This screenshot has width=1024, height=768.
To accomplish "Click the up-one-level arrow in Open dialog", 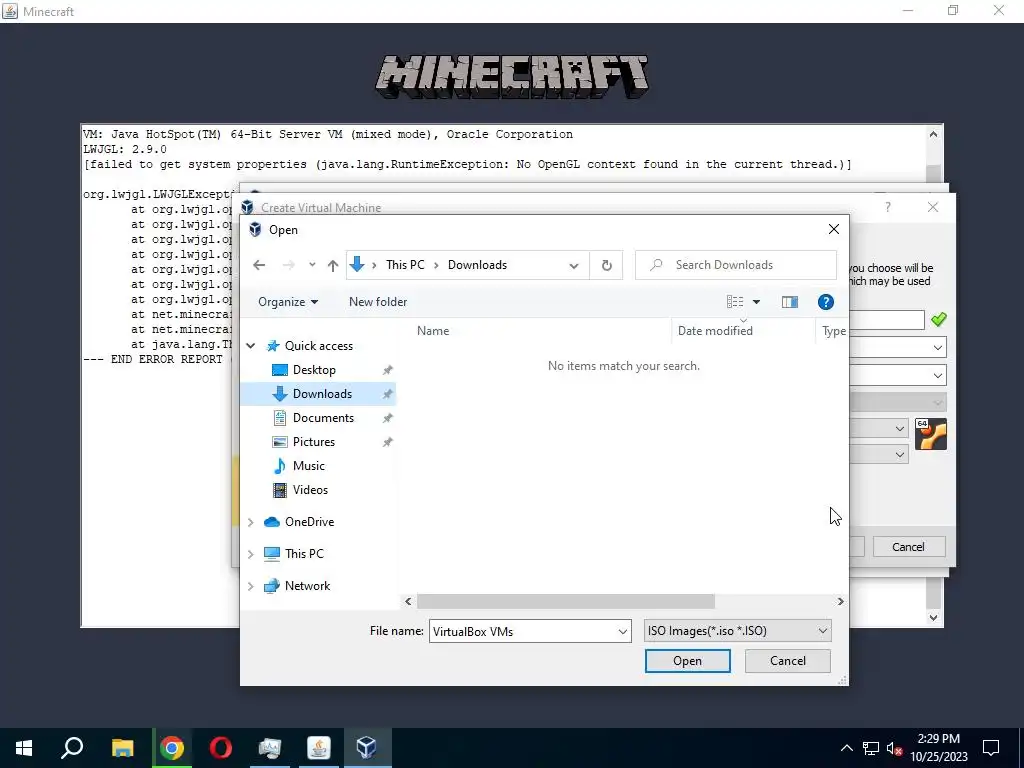I will [332, 264].
